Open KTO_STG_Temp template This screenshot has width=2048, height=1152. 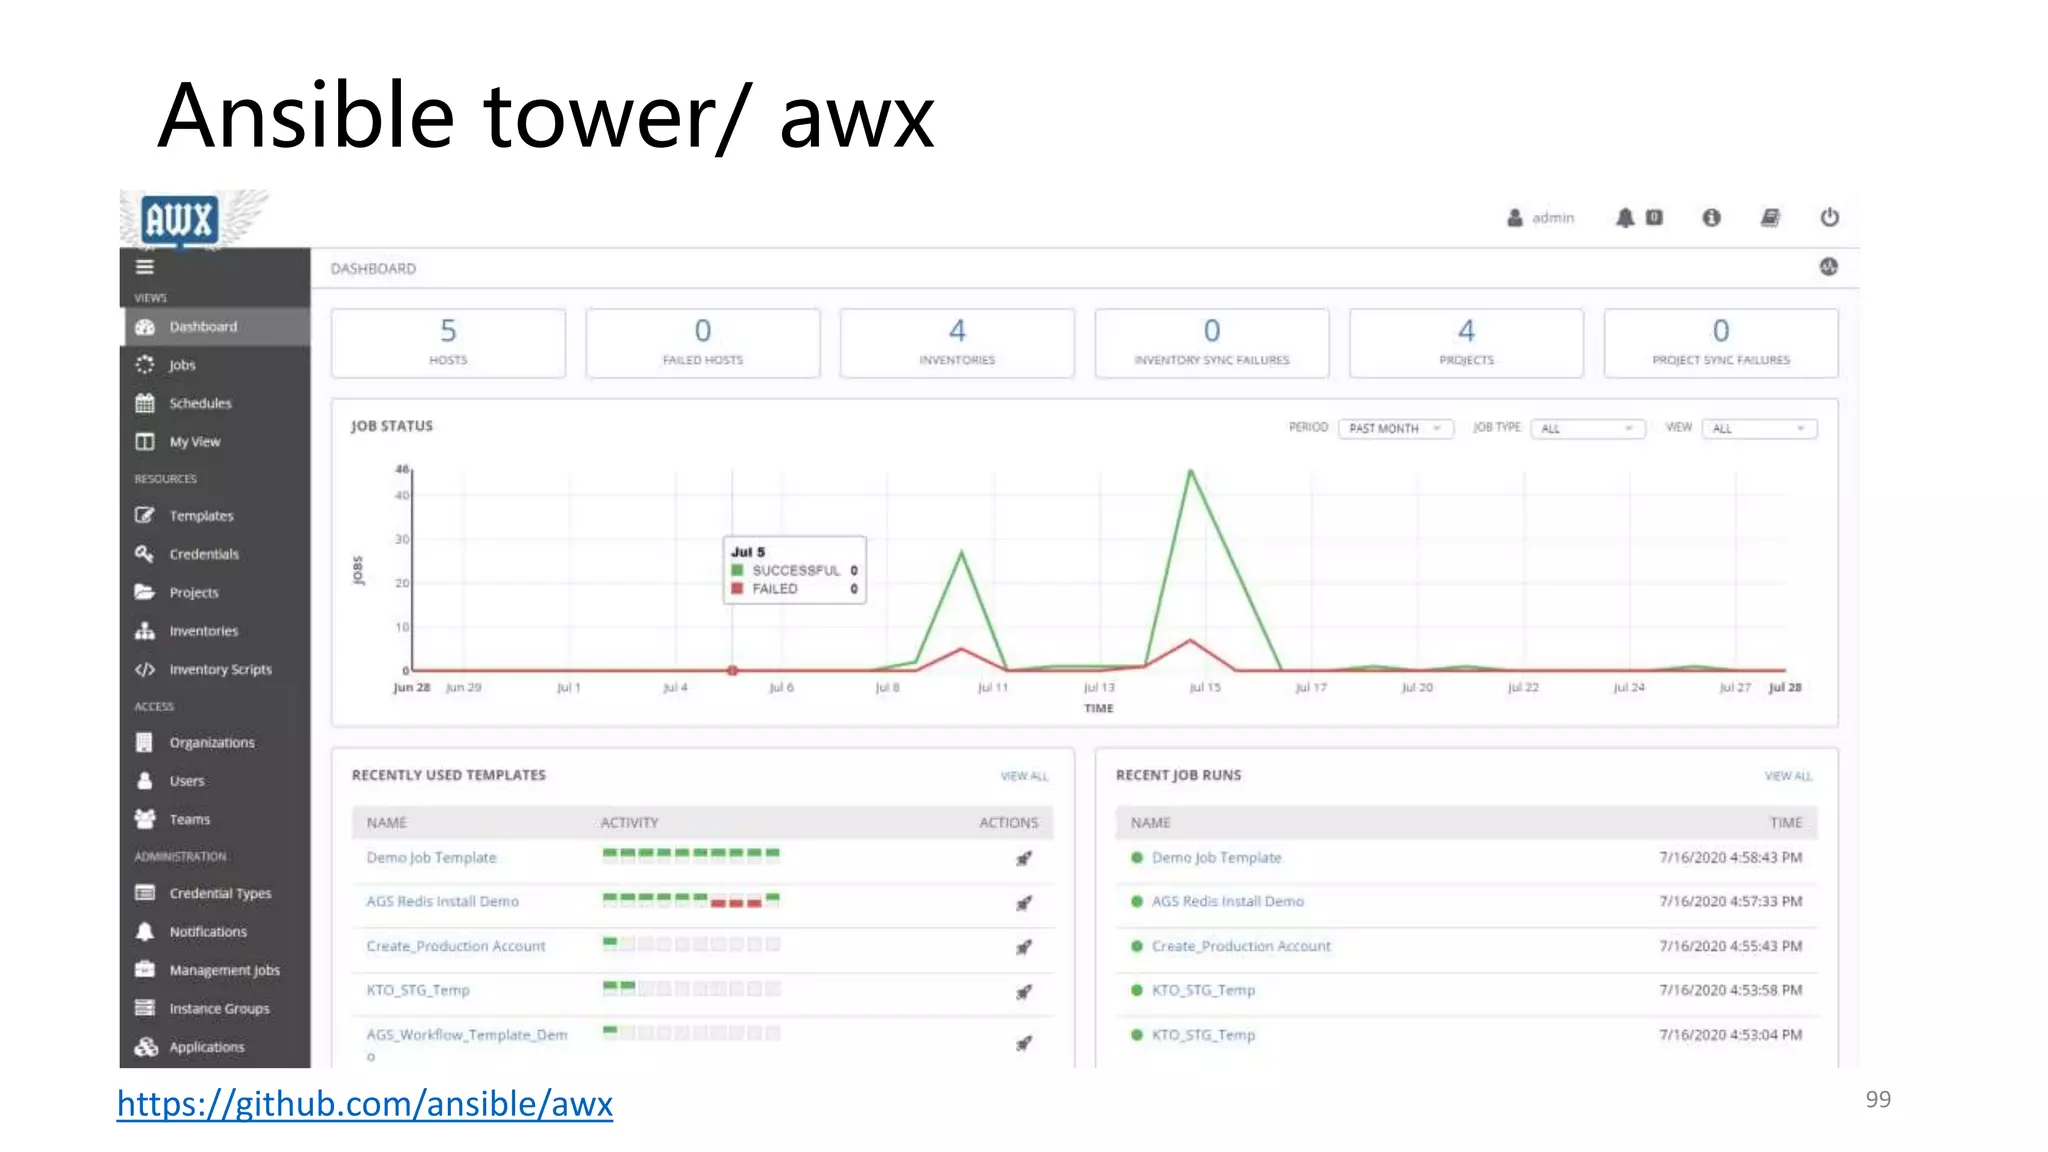418,990
